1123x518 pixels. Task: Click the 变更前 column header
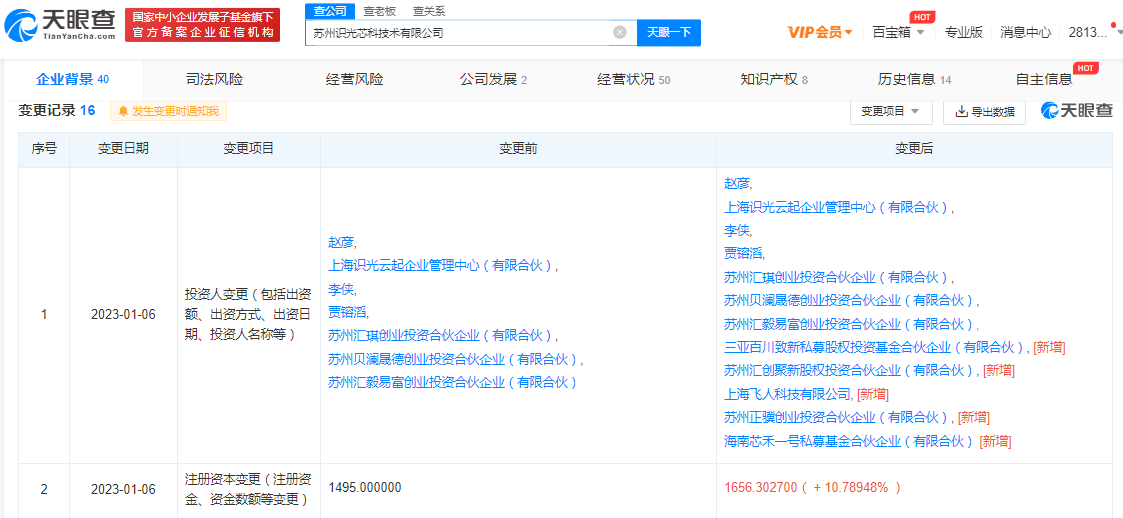click(x=518, y=148)
